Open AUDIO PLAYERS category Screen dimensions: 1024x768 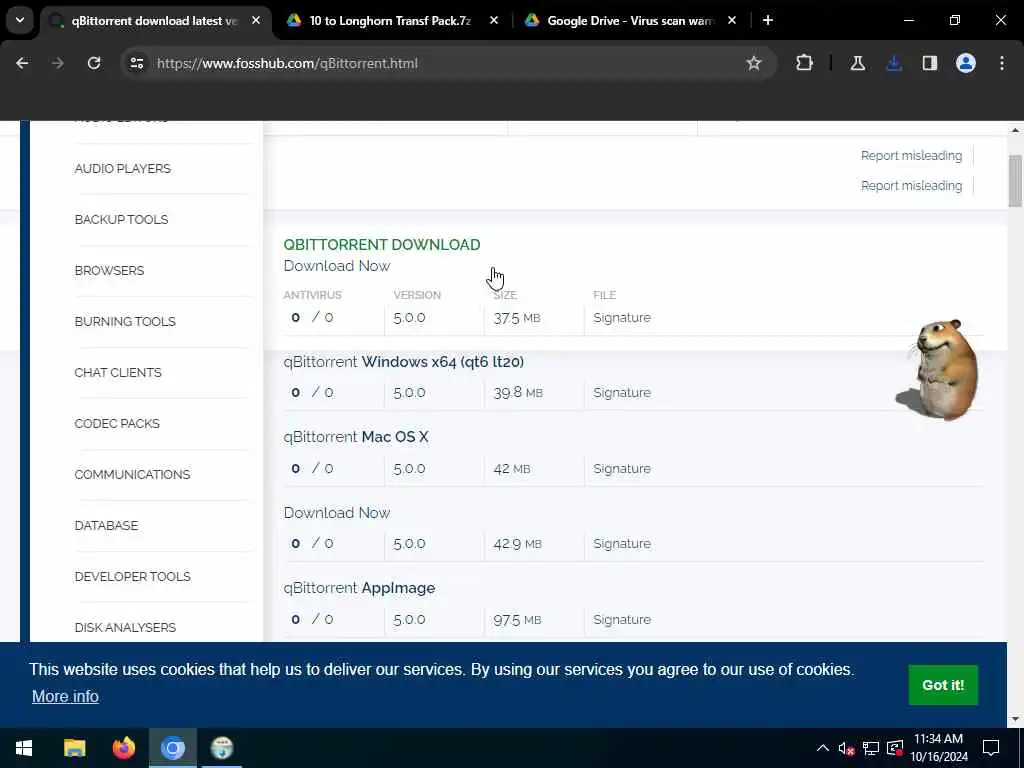[123, 168]
